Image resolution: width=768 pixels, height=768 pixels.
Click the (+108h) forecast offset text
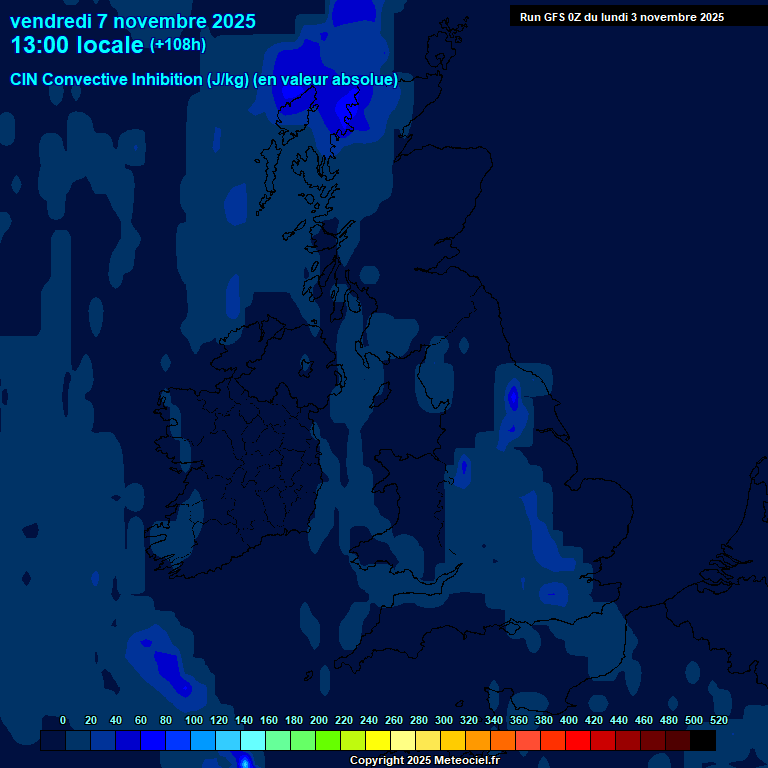179,45
